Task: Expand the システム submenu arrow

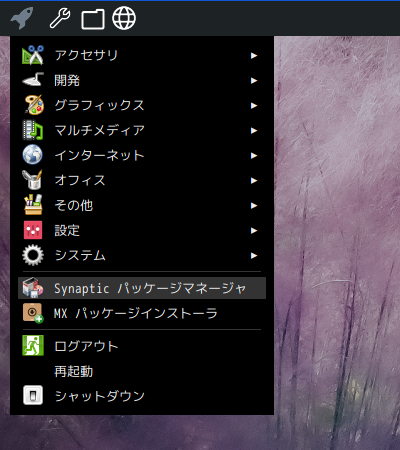Action: coord(254,255)
